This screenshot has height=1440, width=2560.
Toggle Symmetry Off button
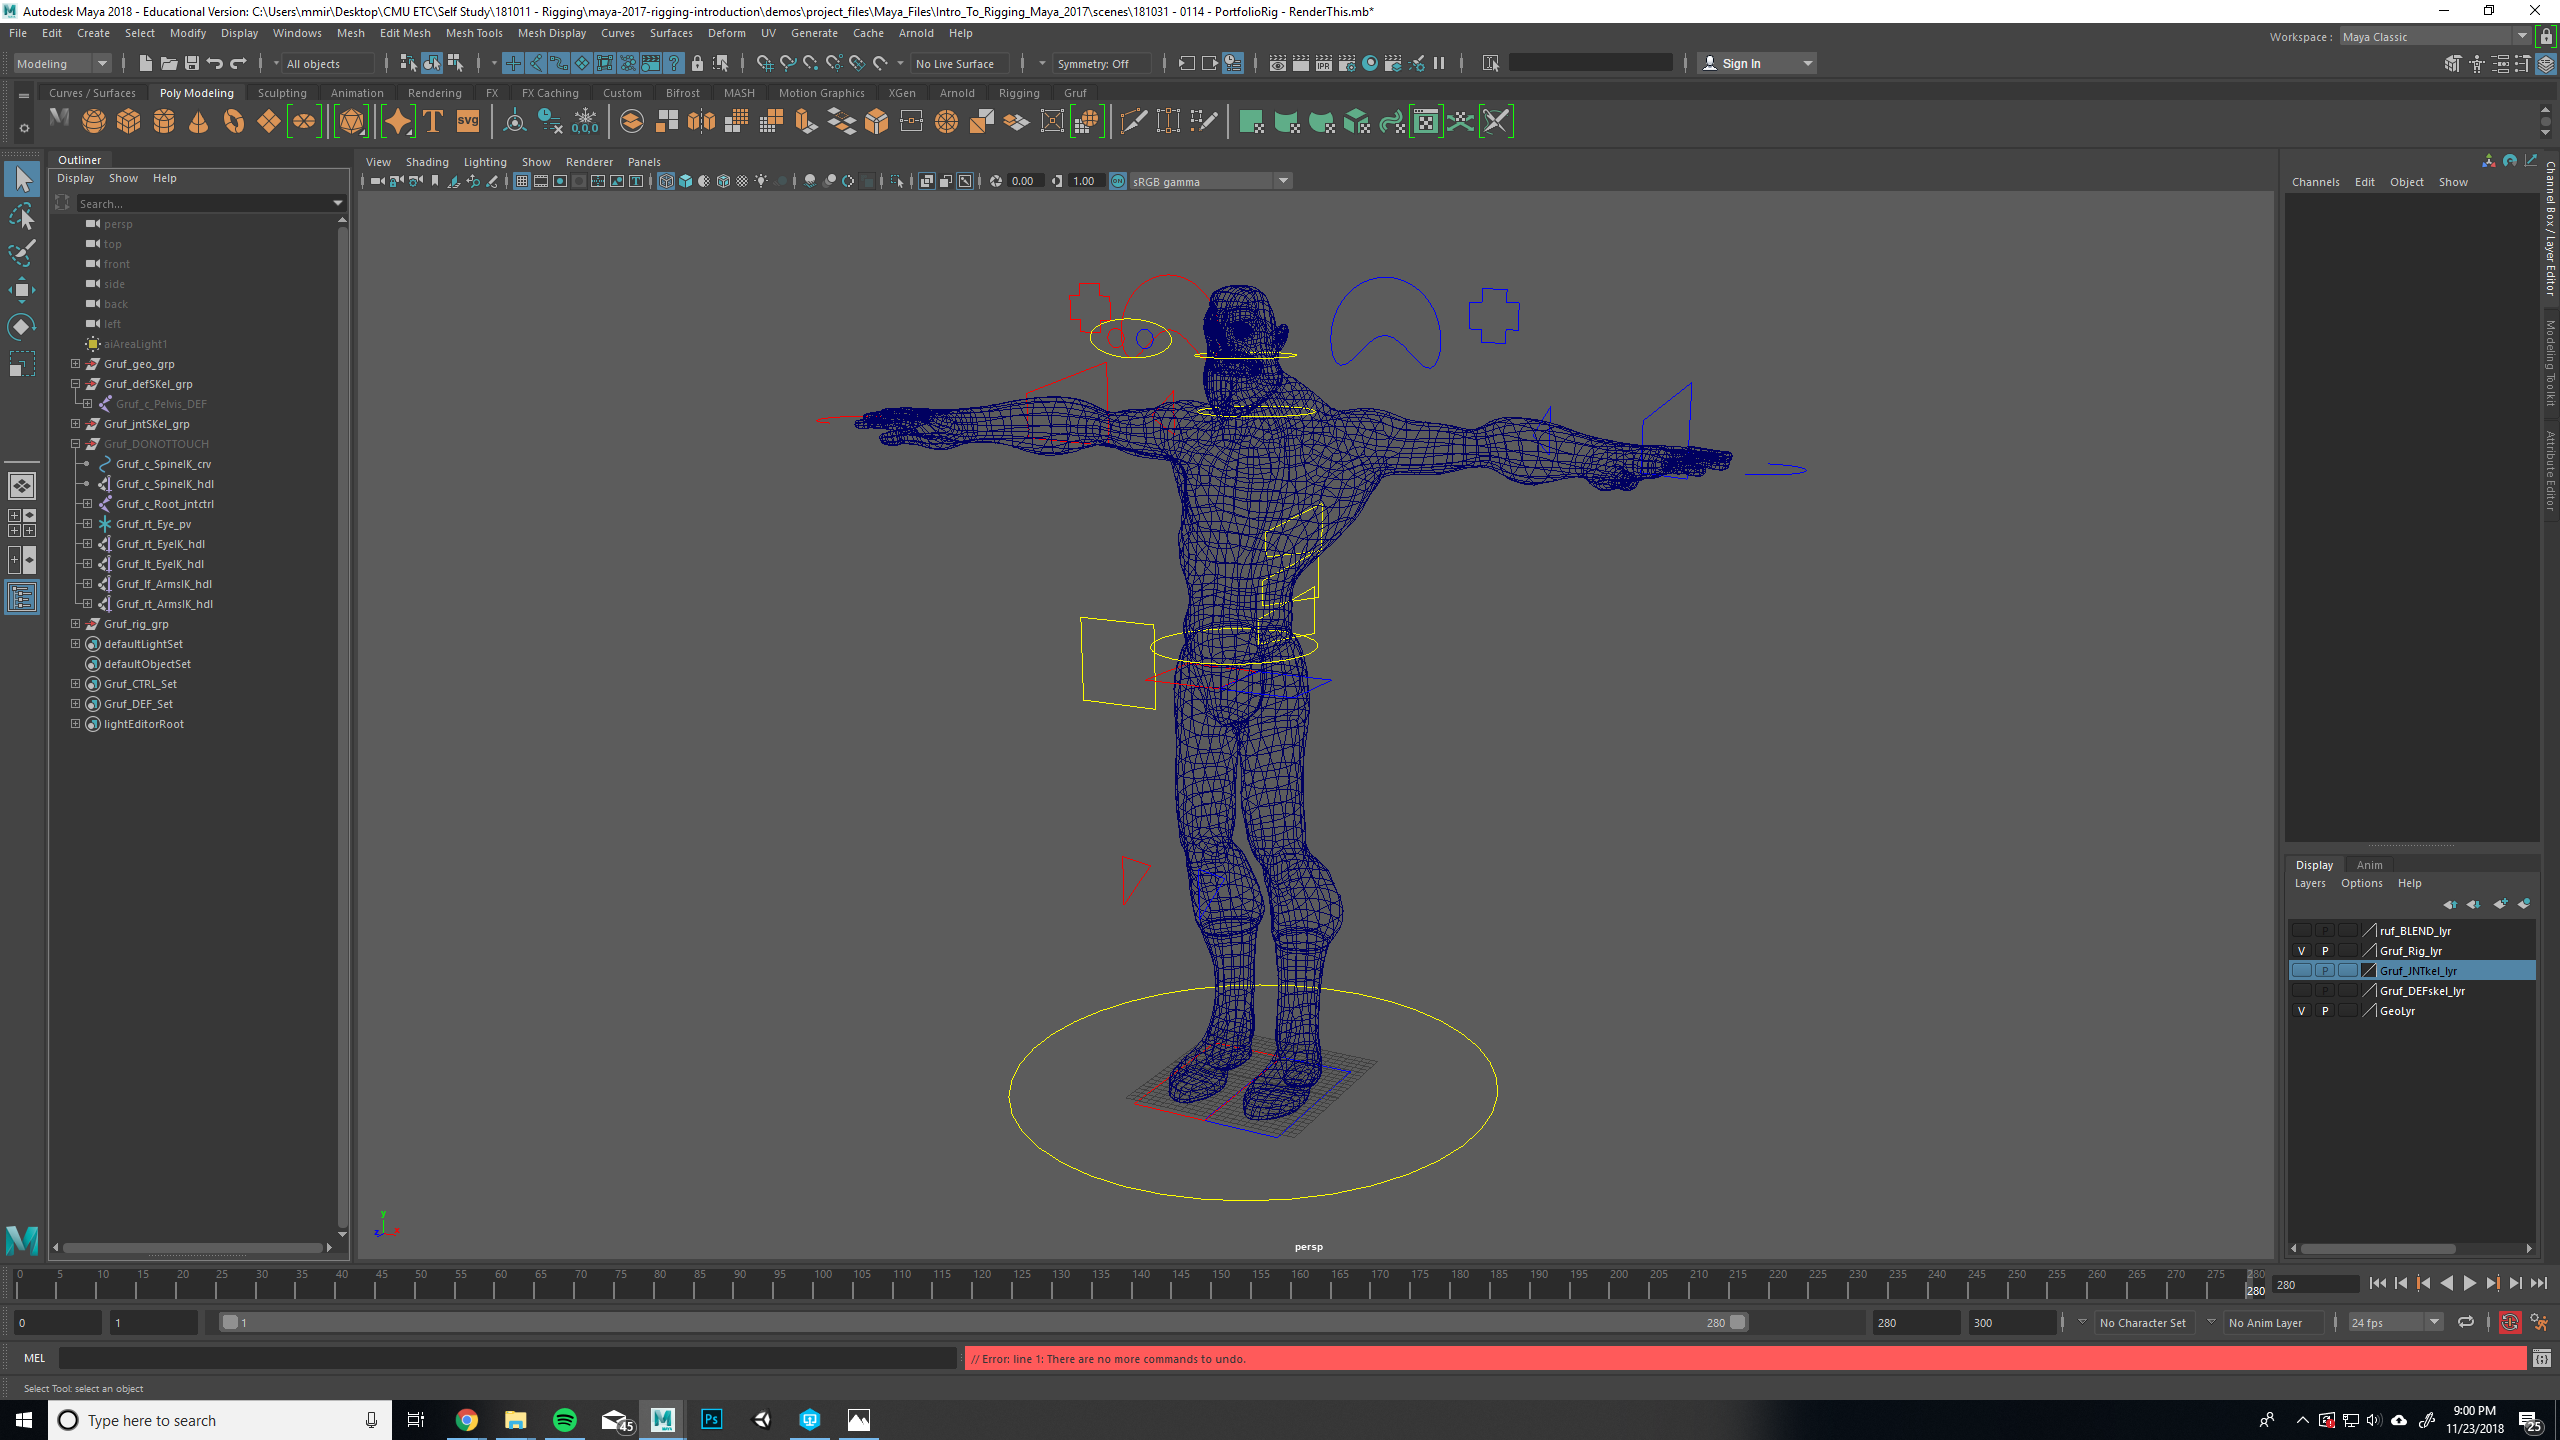[x=1094, y=63]
